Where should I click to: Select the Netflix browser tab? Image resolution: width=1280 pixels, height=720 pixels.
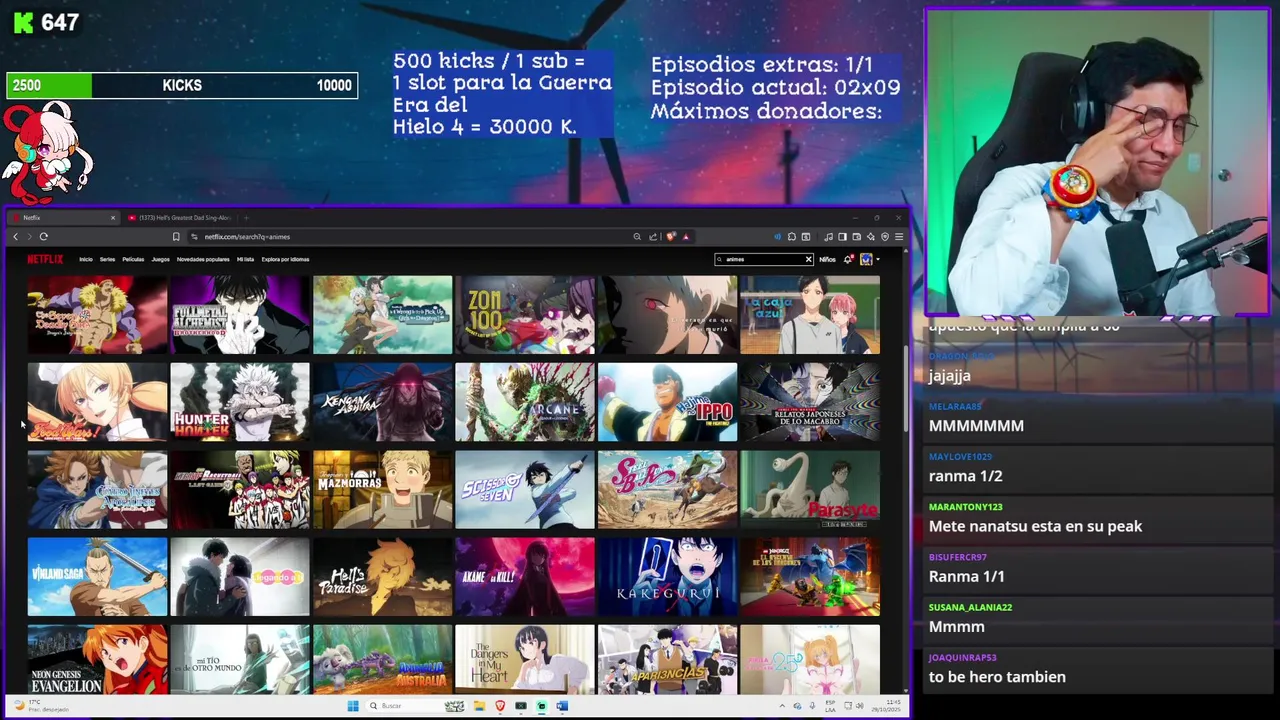pos(62,217)
